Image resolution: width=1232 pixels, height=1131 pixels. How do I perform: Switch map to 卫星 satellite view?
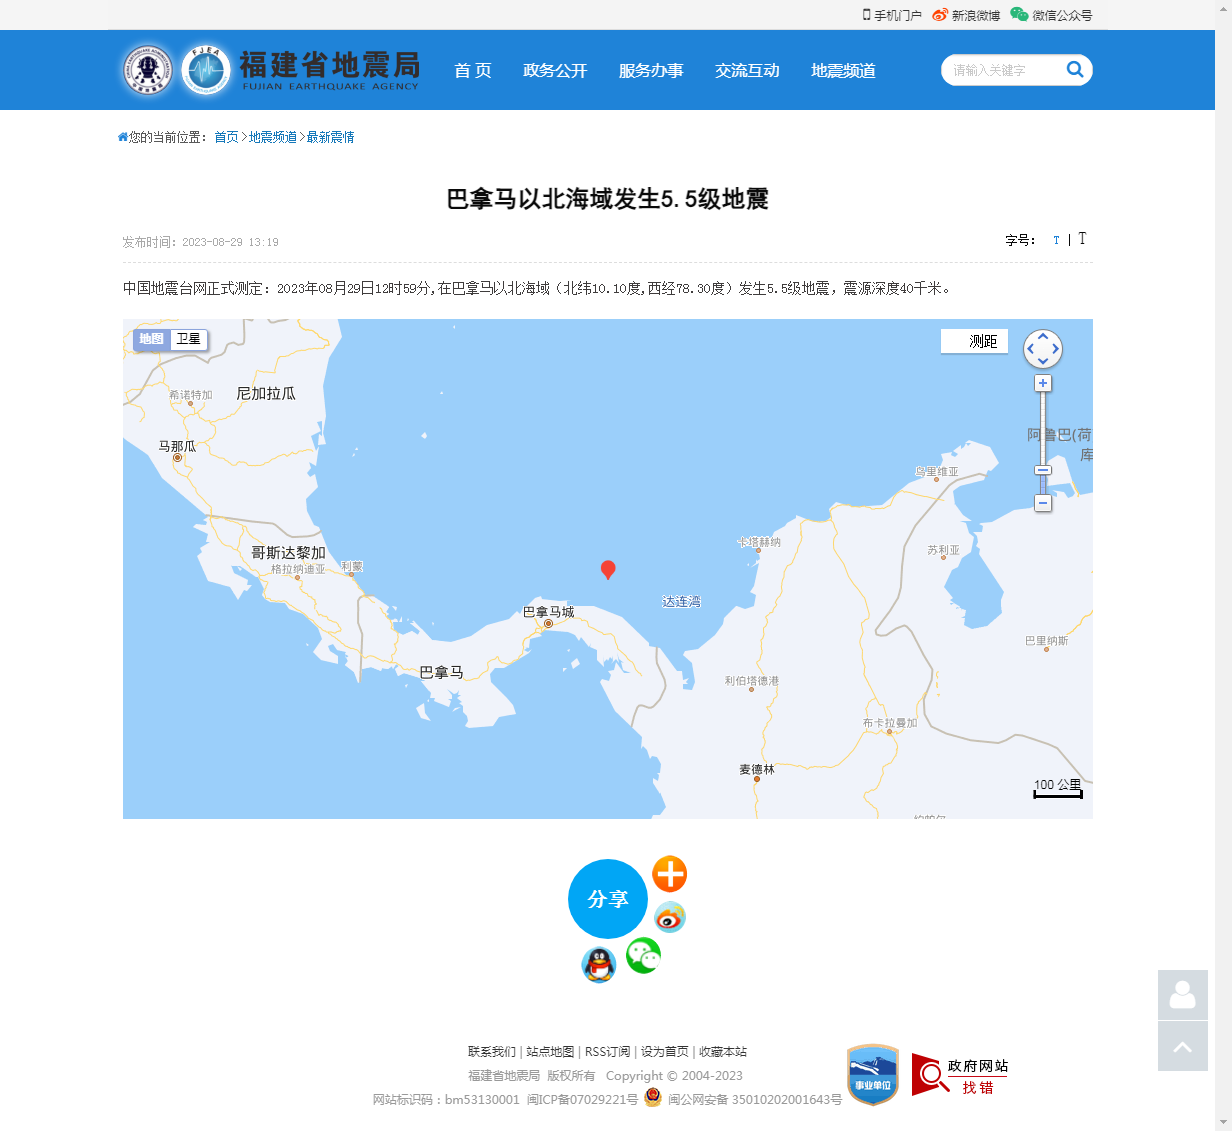coord(189,340)
